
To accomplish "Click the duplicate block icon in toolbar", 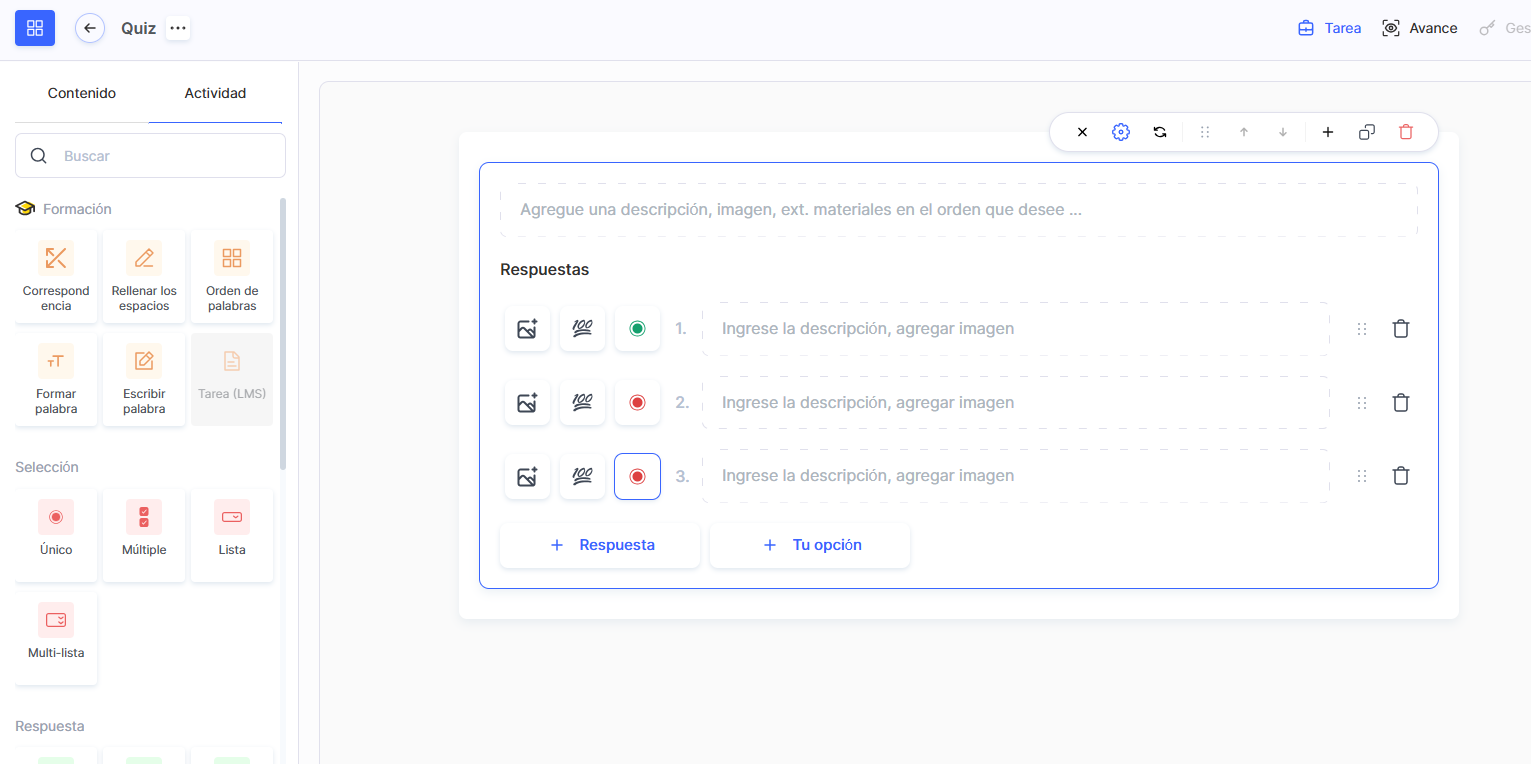I will tap(1367, 132).
